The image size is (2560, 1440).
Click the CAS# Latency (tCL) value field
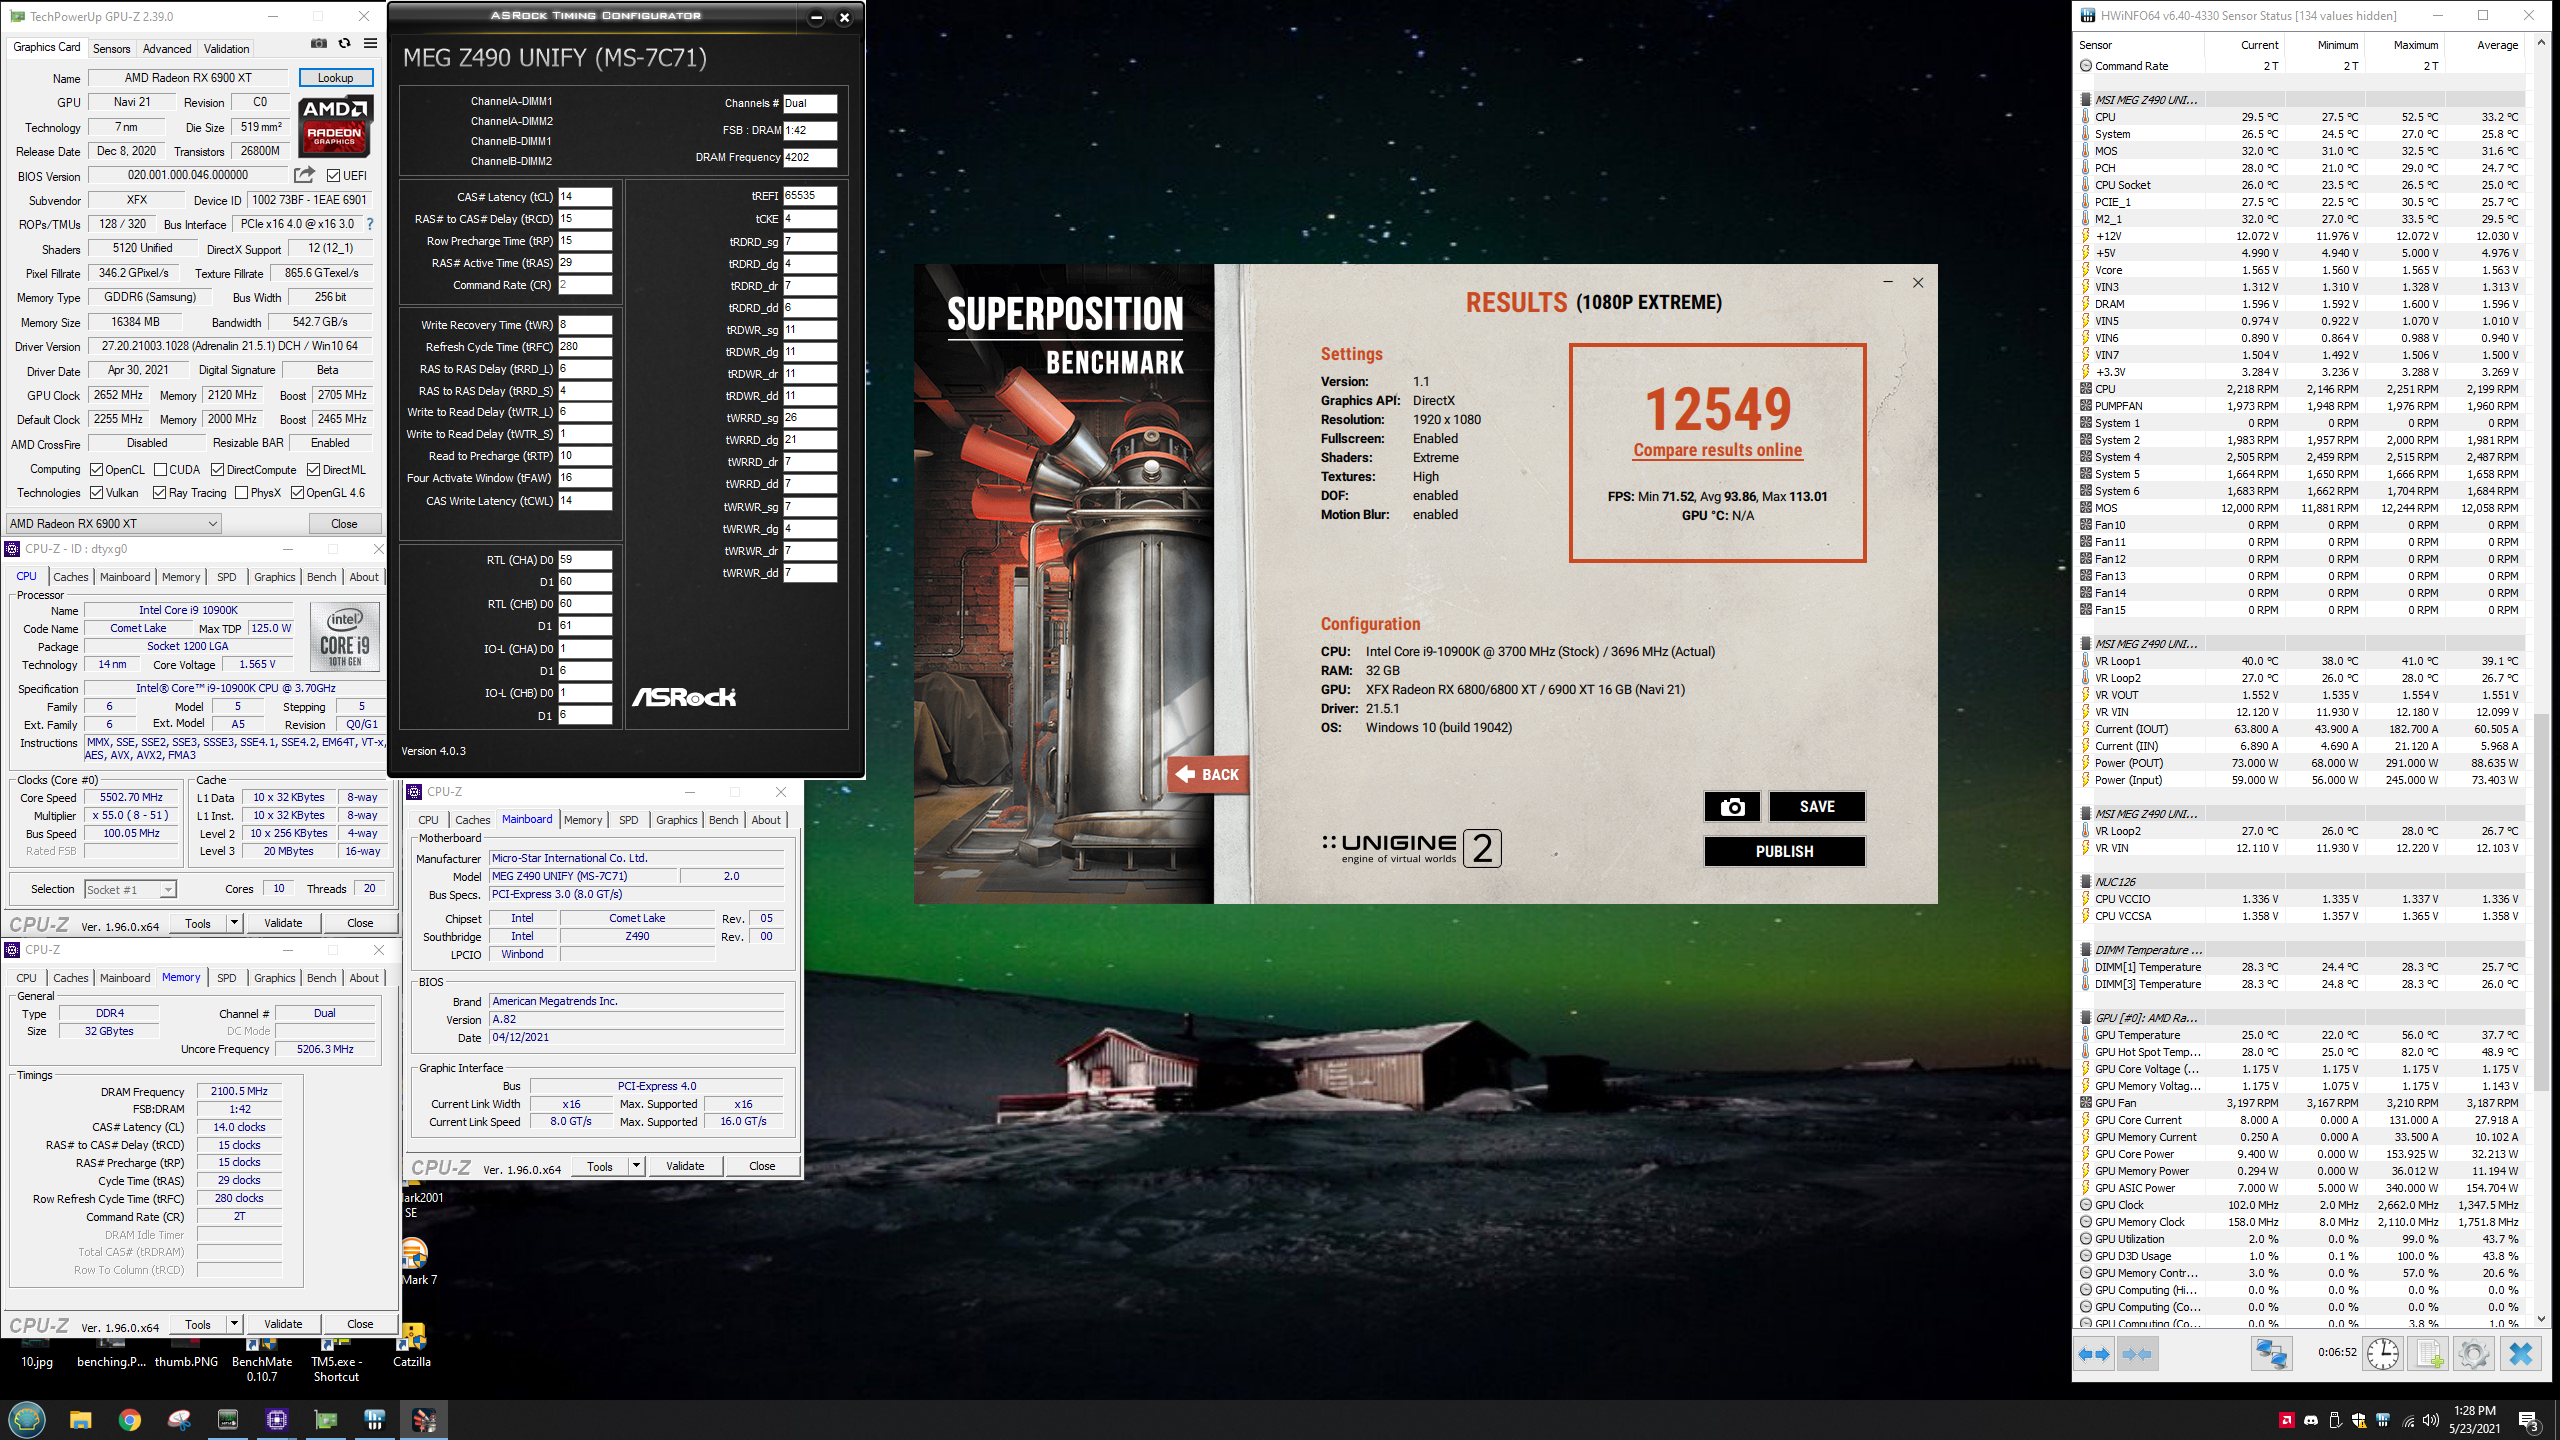(x=585, y=197)
